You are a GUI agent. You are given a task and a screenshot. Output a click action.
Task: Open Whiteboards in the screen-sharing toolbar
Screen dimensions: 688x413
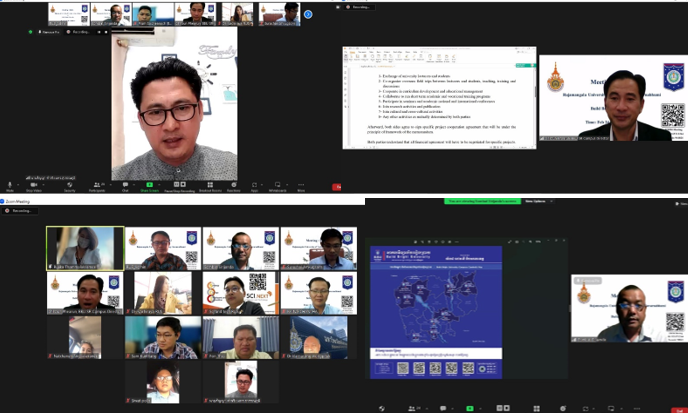point(611,409)
